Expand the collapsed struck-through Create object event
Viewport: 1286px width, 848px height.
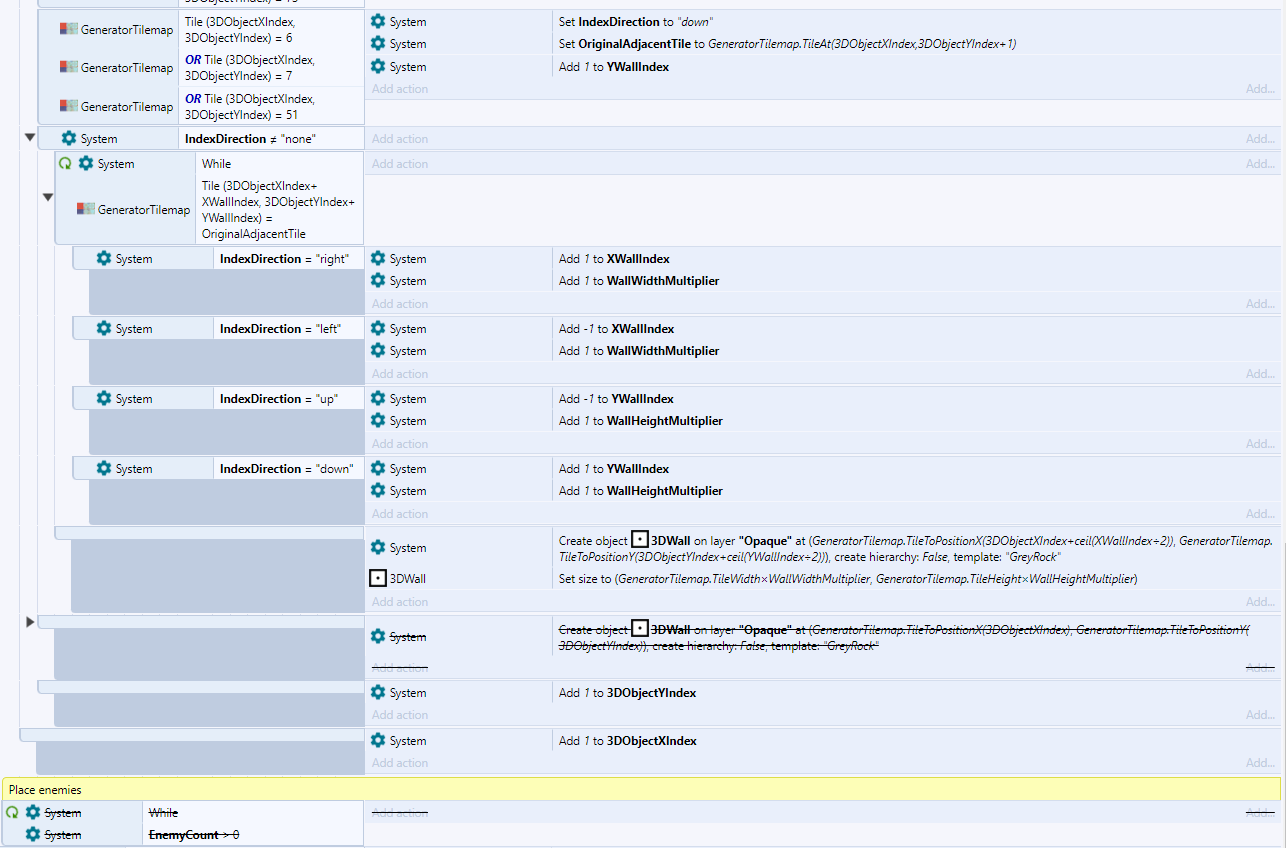pos(29,622)
